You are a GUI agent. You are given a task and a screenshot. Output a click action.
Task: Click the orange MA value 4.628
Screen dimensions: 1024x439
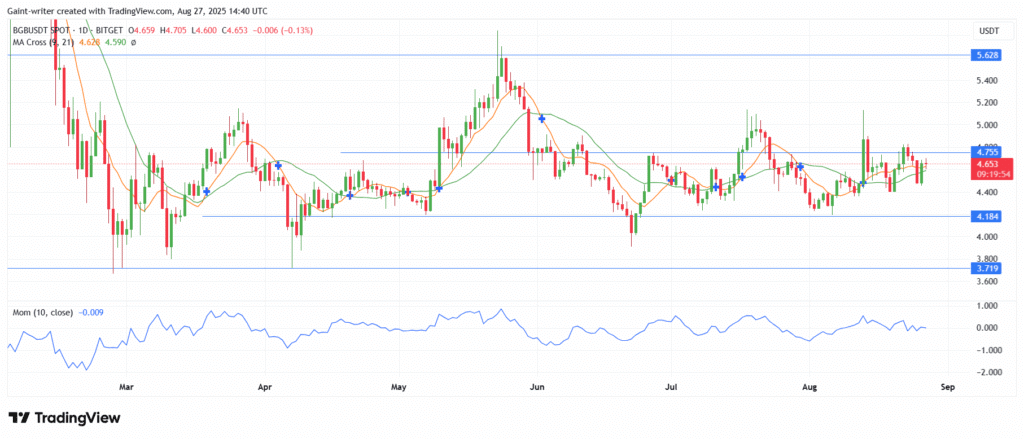tap(88, 42)
